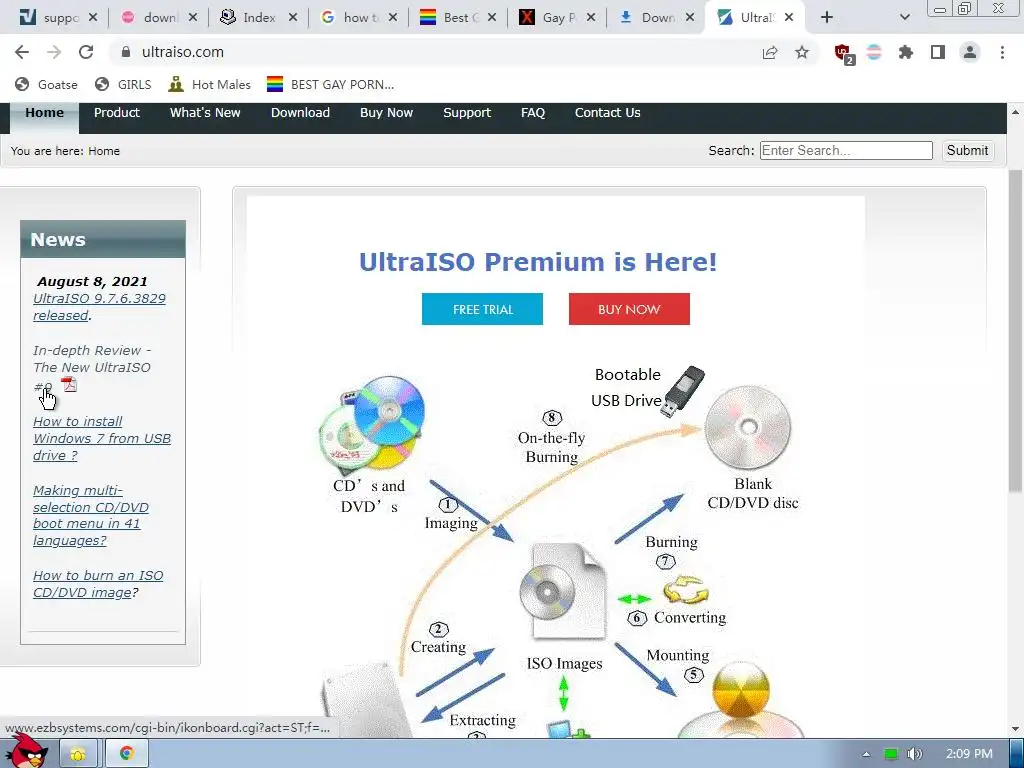
Task: Click the share this page icon
Action: [x=770, y=52]
